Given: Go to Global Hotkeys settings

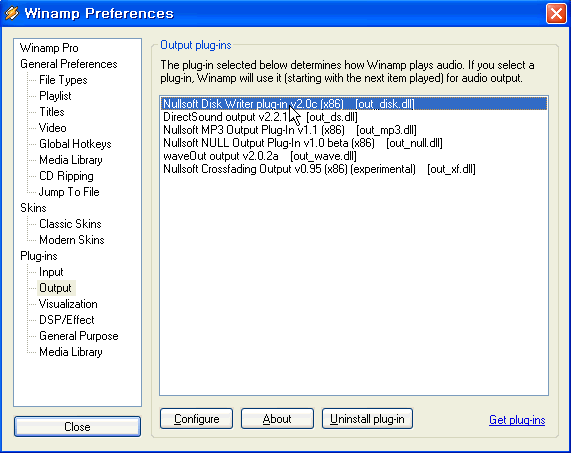Looking at the screenshot, I should (75, 144).
